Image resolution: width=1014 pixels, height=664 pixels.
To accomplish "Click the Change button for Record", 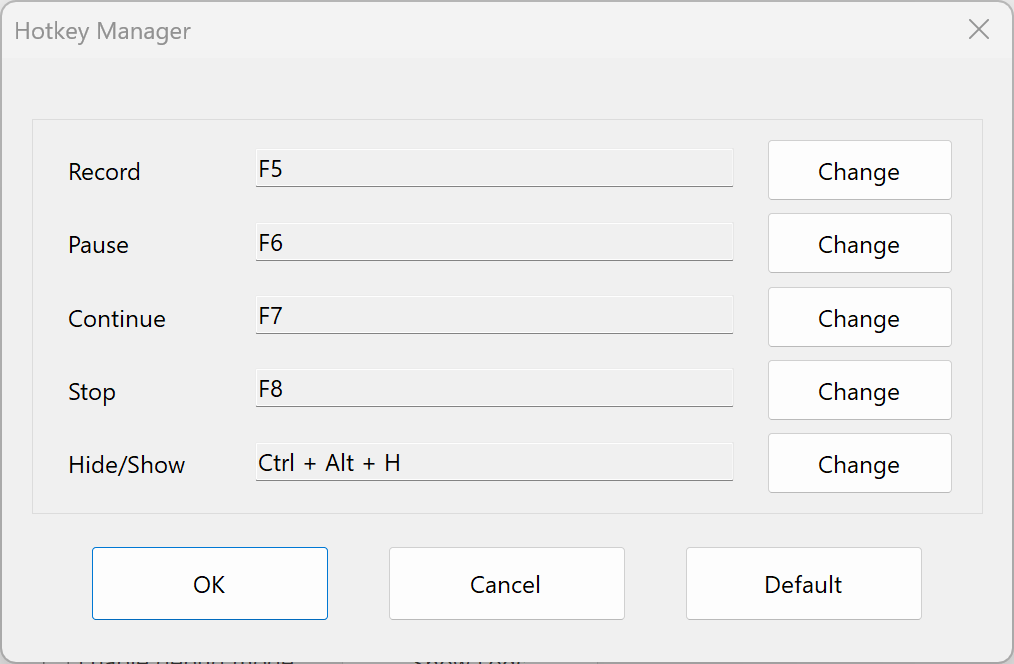I will coord(858,170).
